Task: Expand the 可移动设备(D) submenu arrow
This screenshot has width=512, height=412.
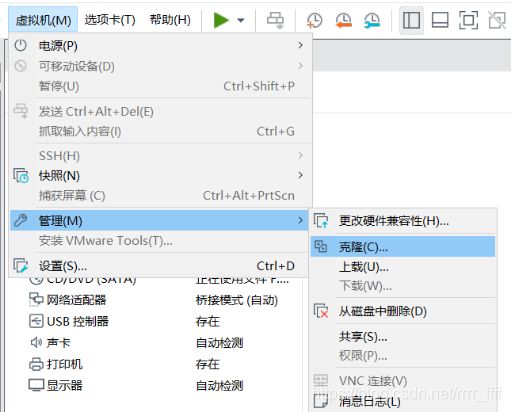Action: 300,66
